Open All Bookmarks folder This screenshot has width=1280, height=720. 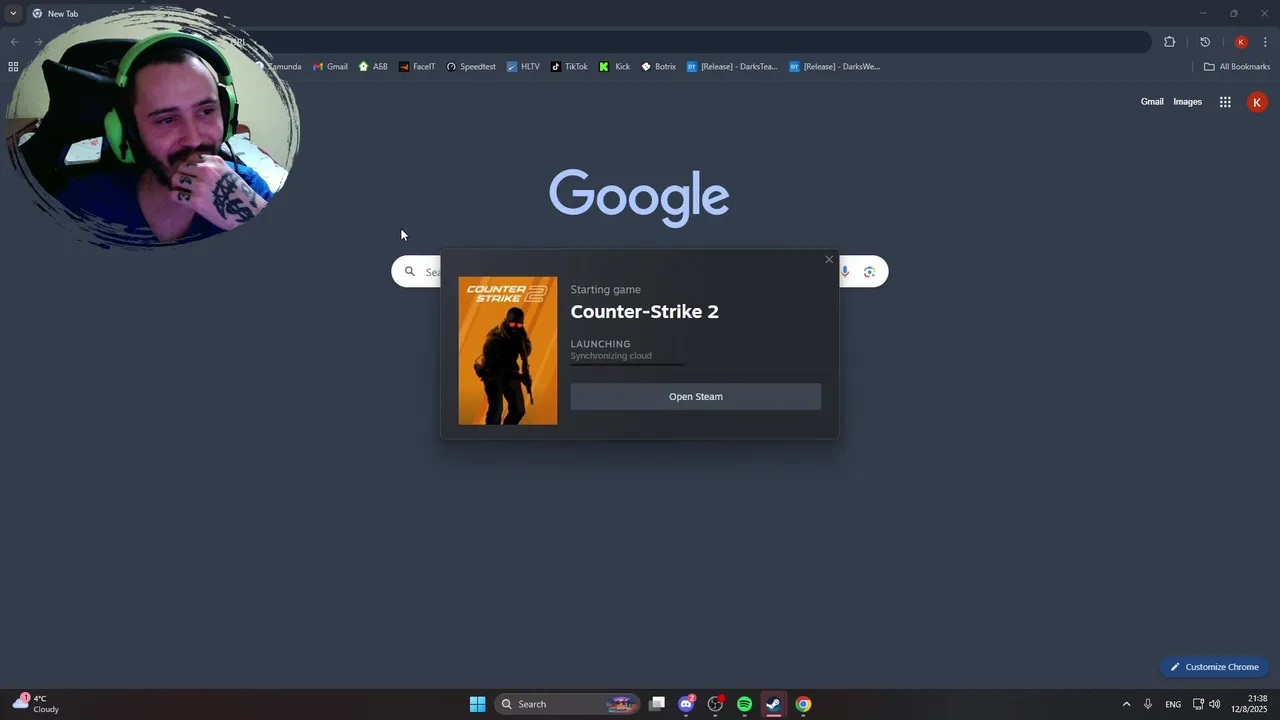1237,67
